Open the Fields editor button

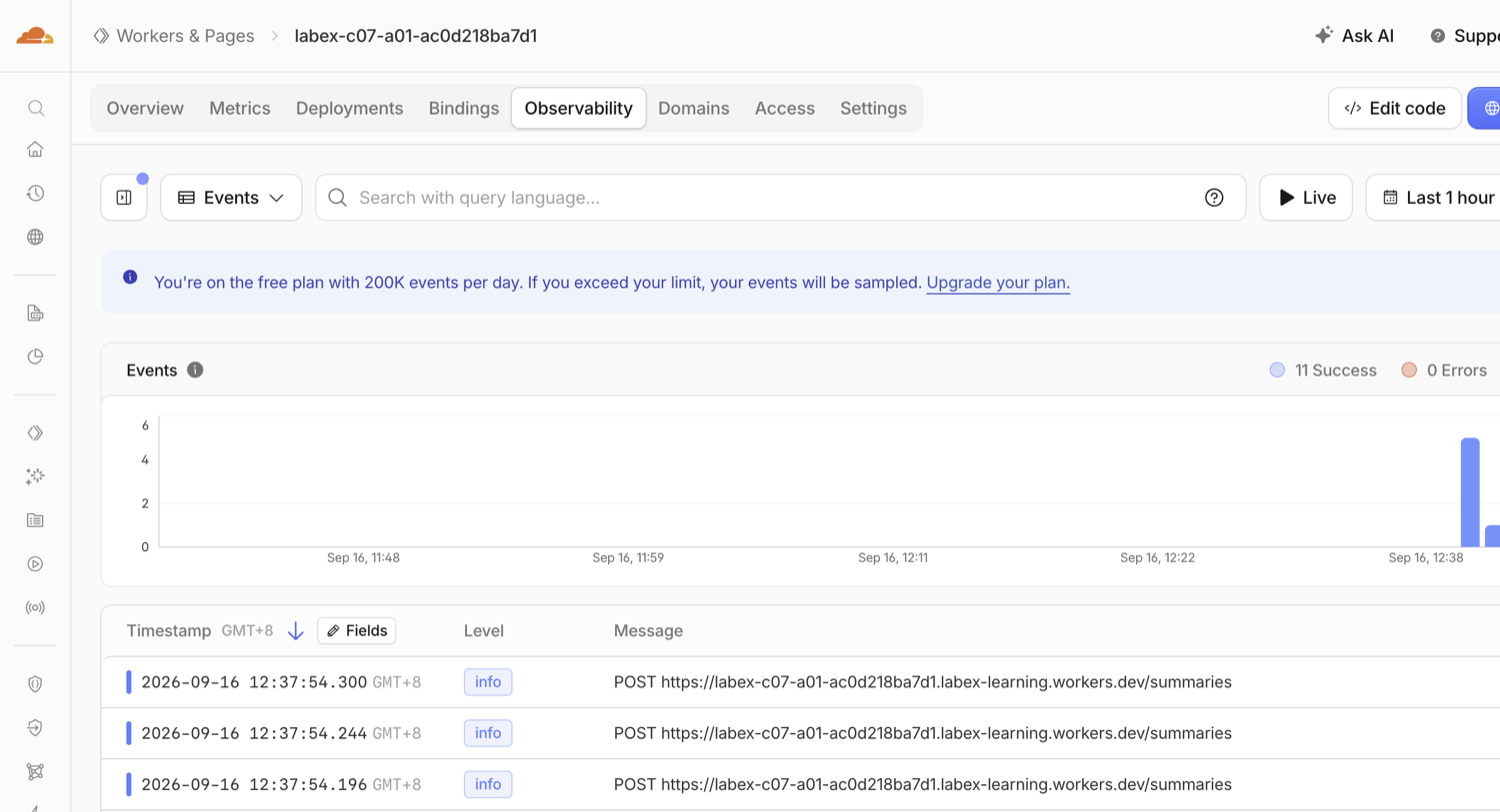tap(357, 631)
